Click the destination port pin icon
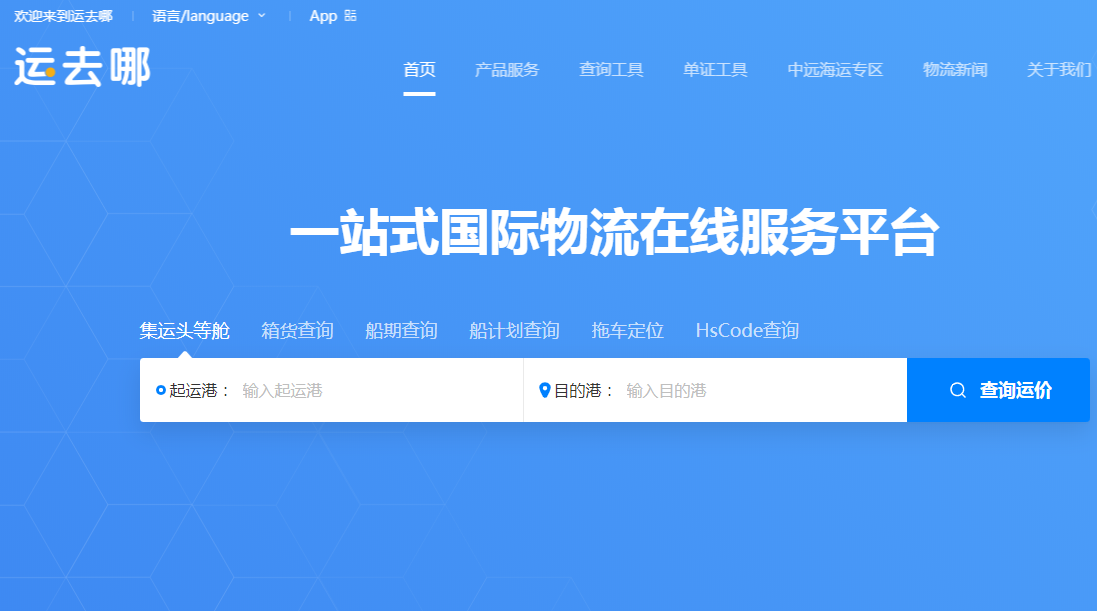This screenshot has height=611, width=1097. 544,390
